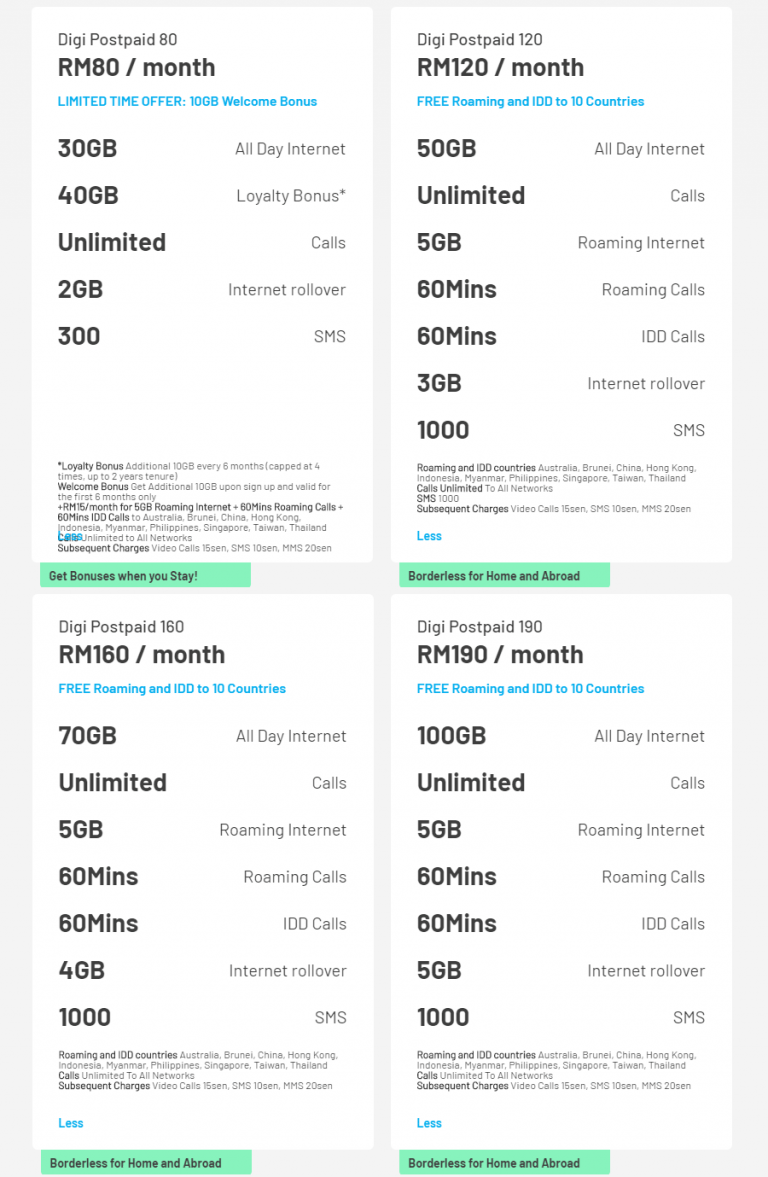
Task: Collapse Digi Postpaid 190 details via Less link
Action: tap(429, 1123)
